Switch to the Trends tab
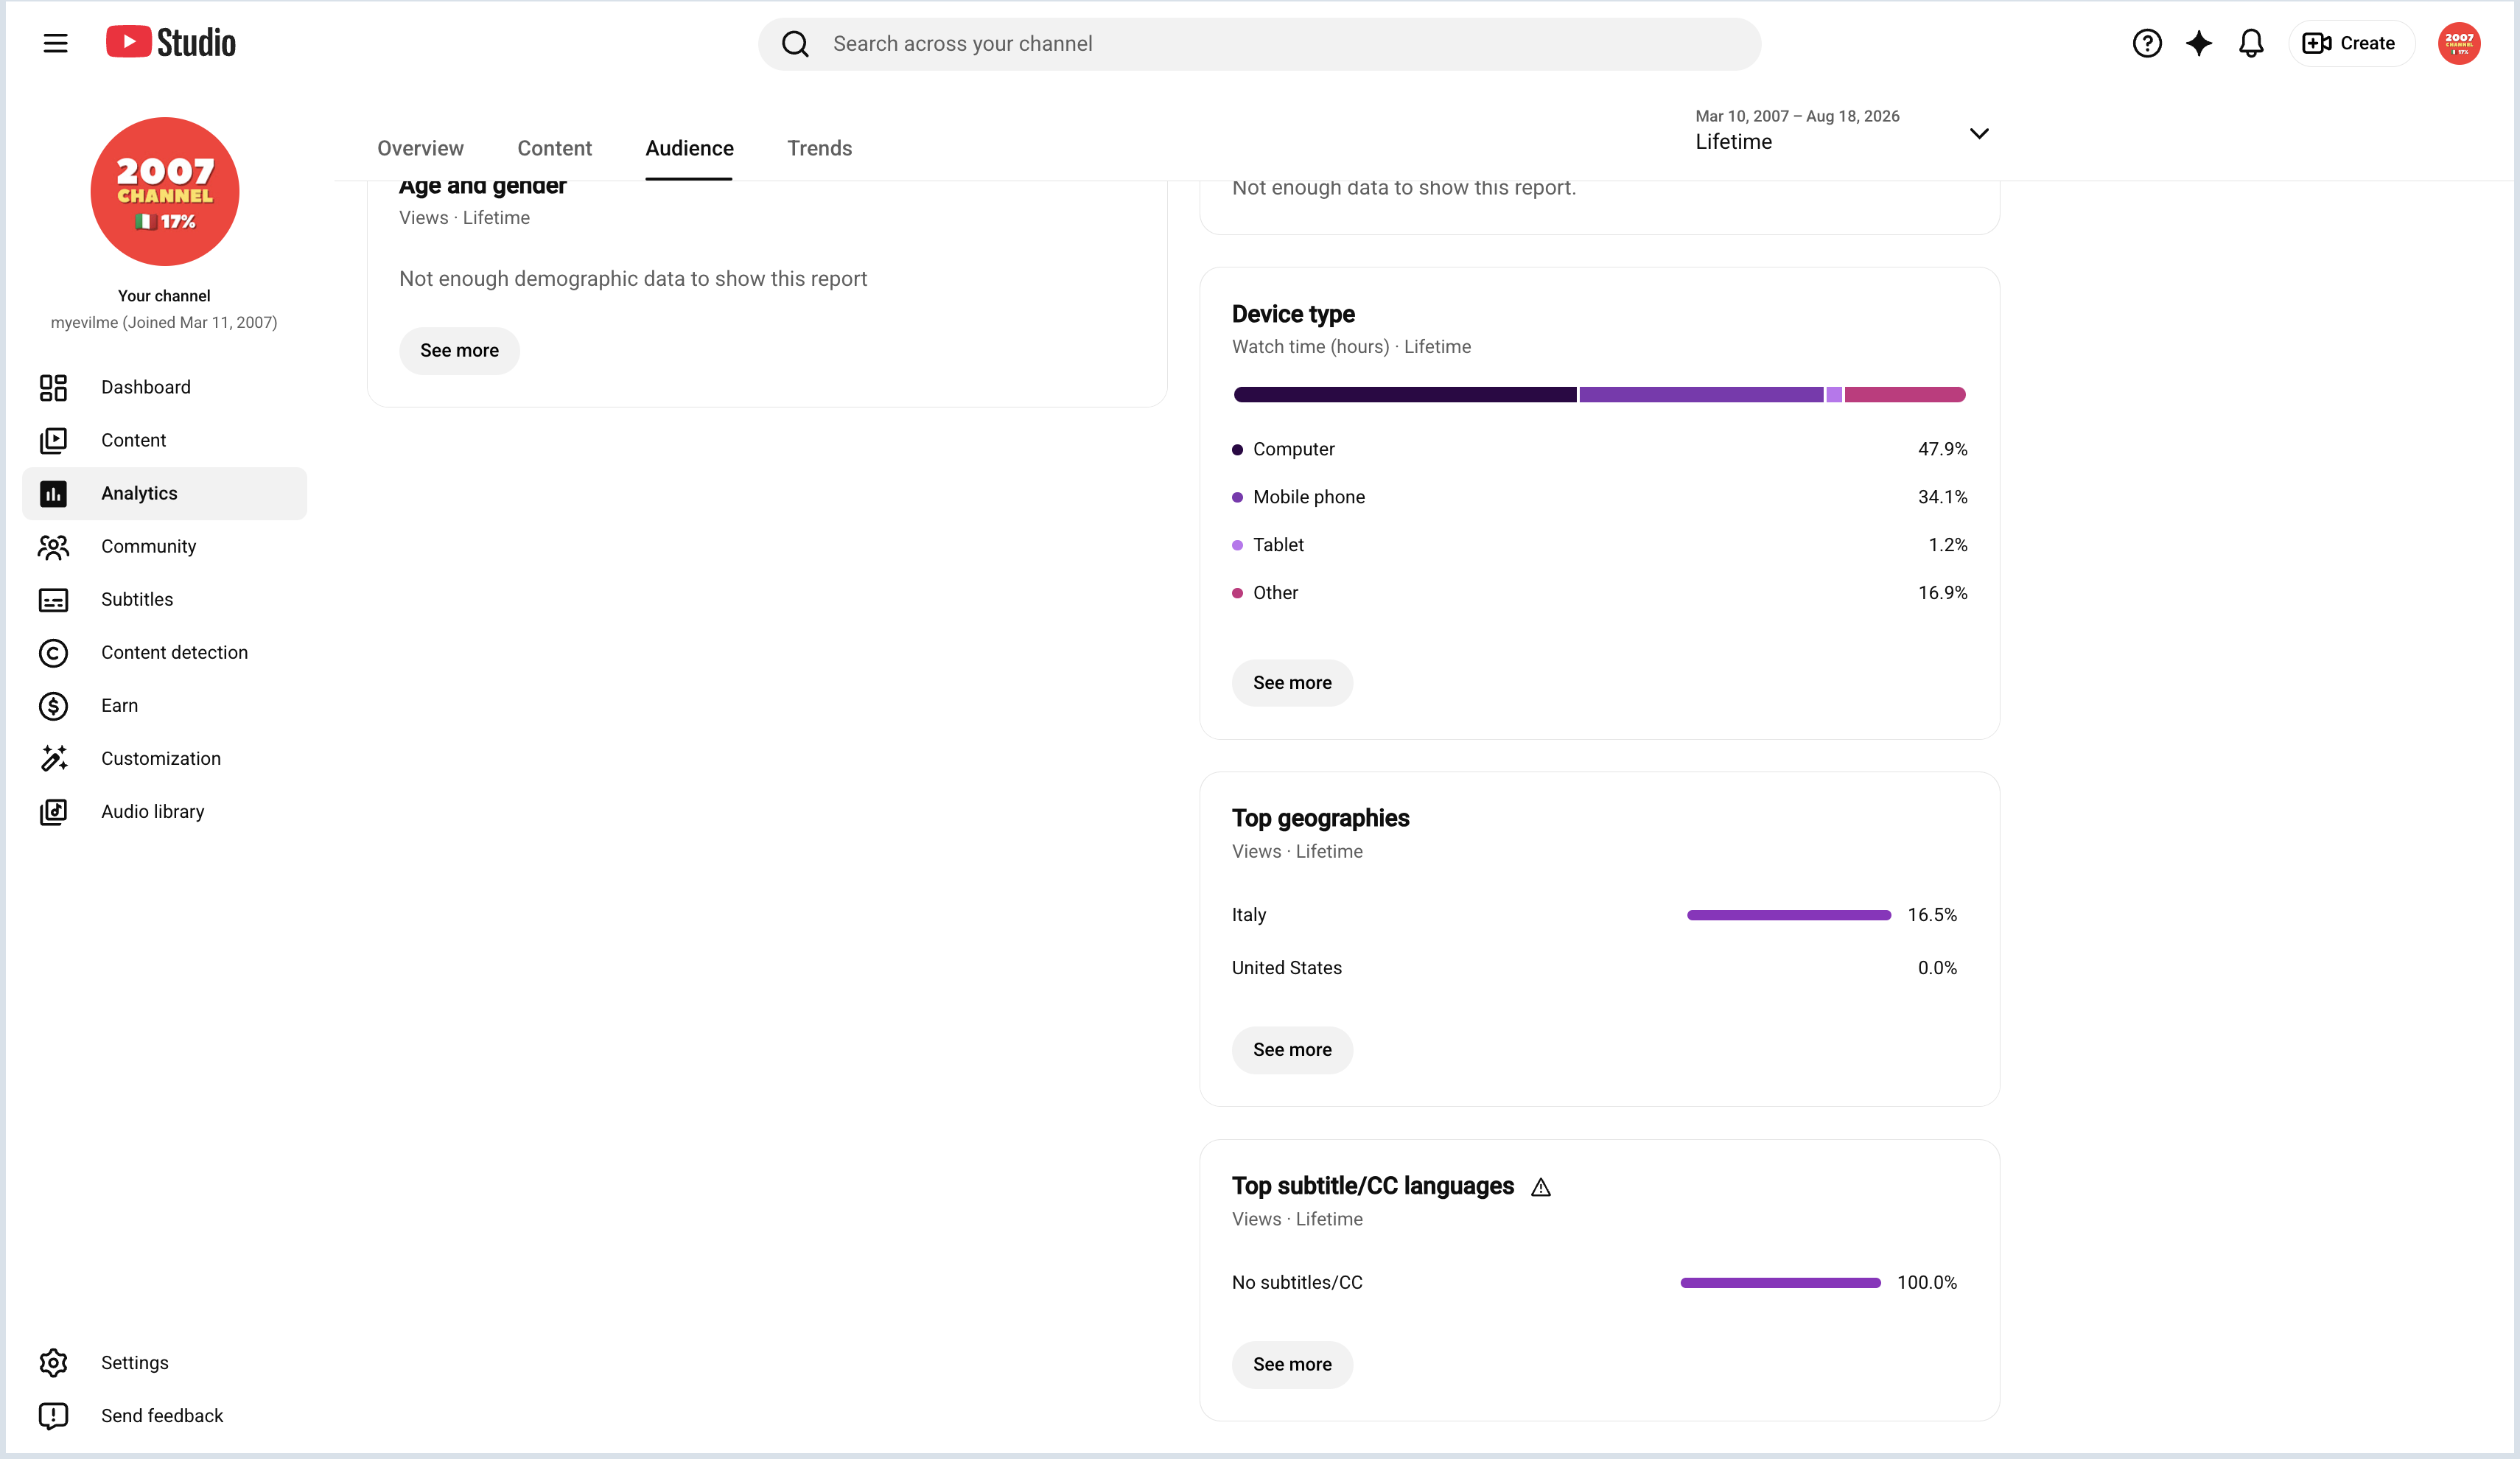 pos(819,148)
